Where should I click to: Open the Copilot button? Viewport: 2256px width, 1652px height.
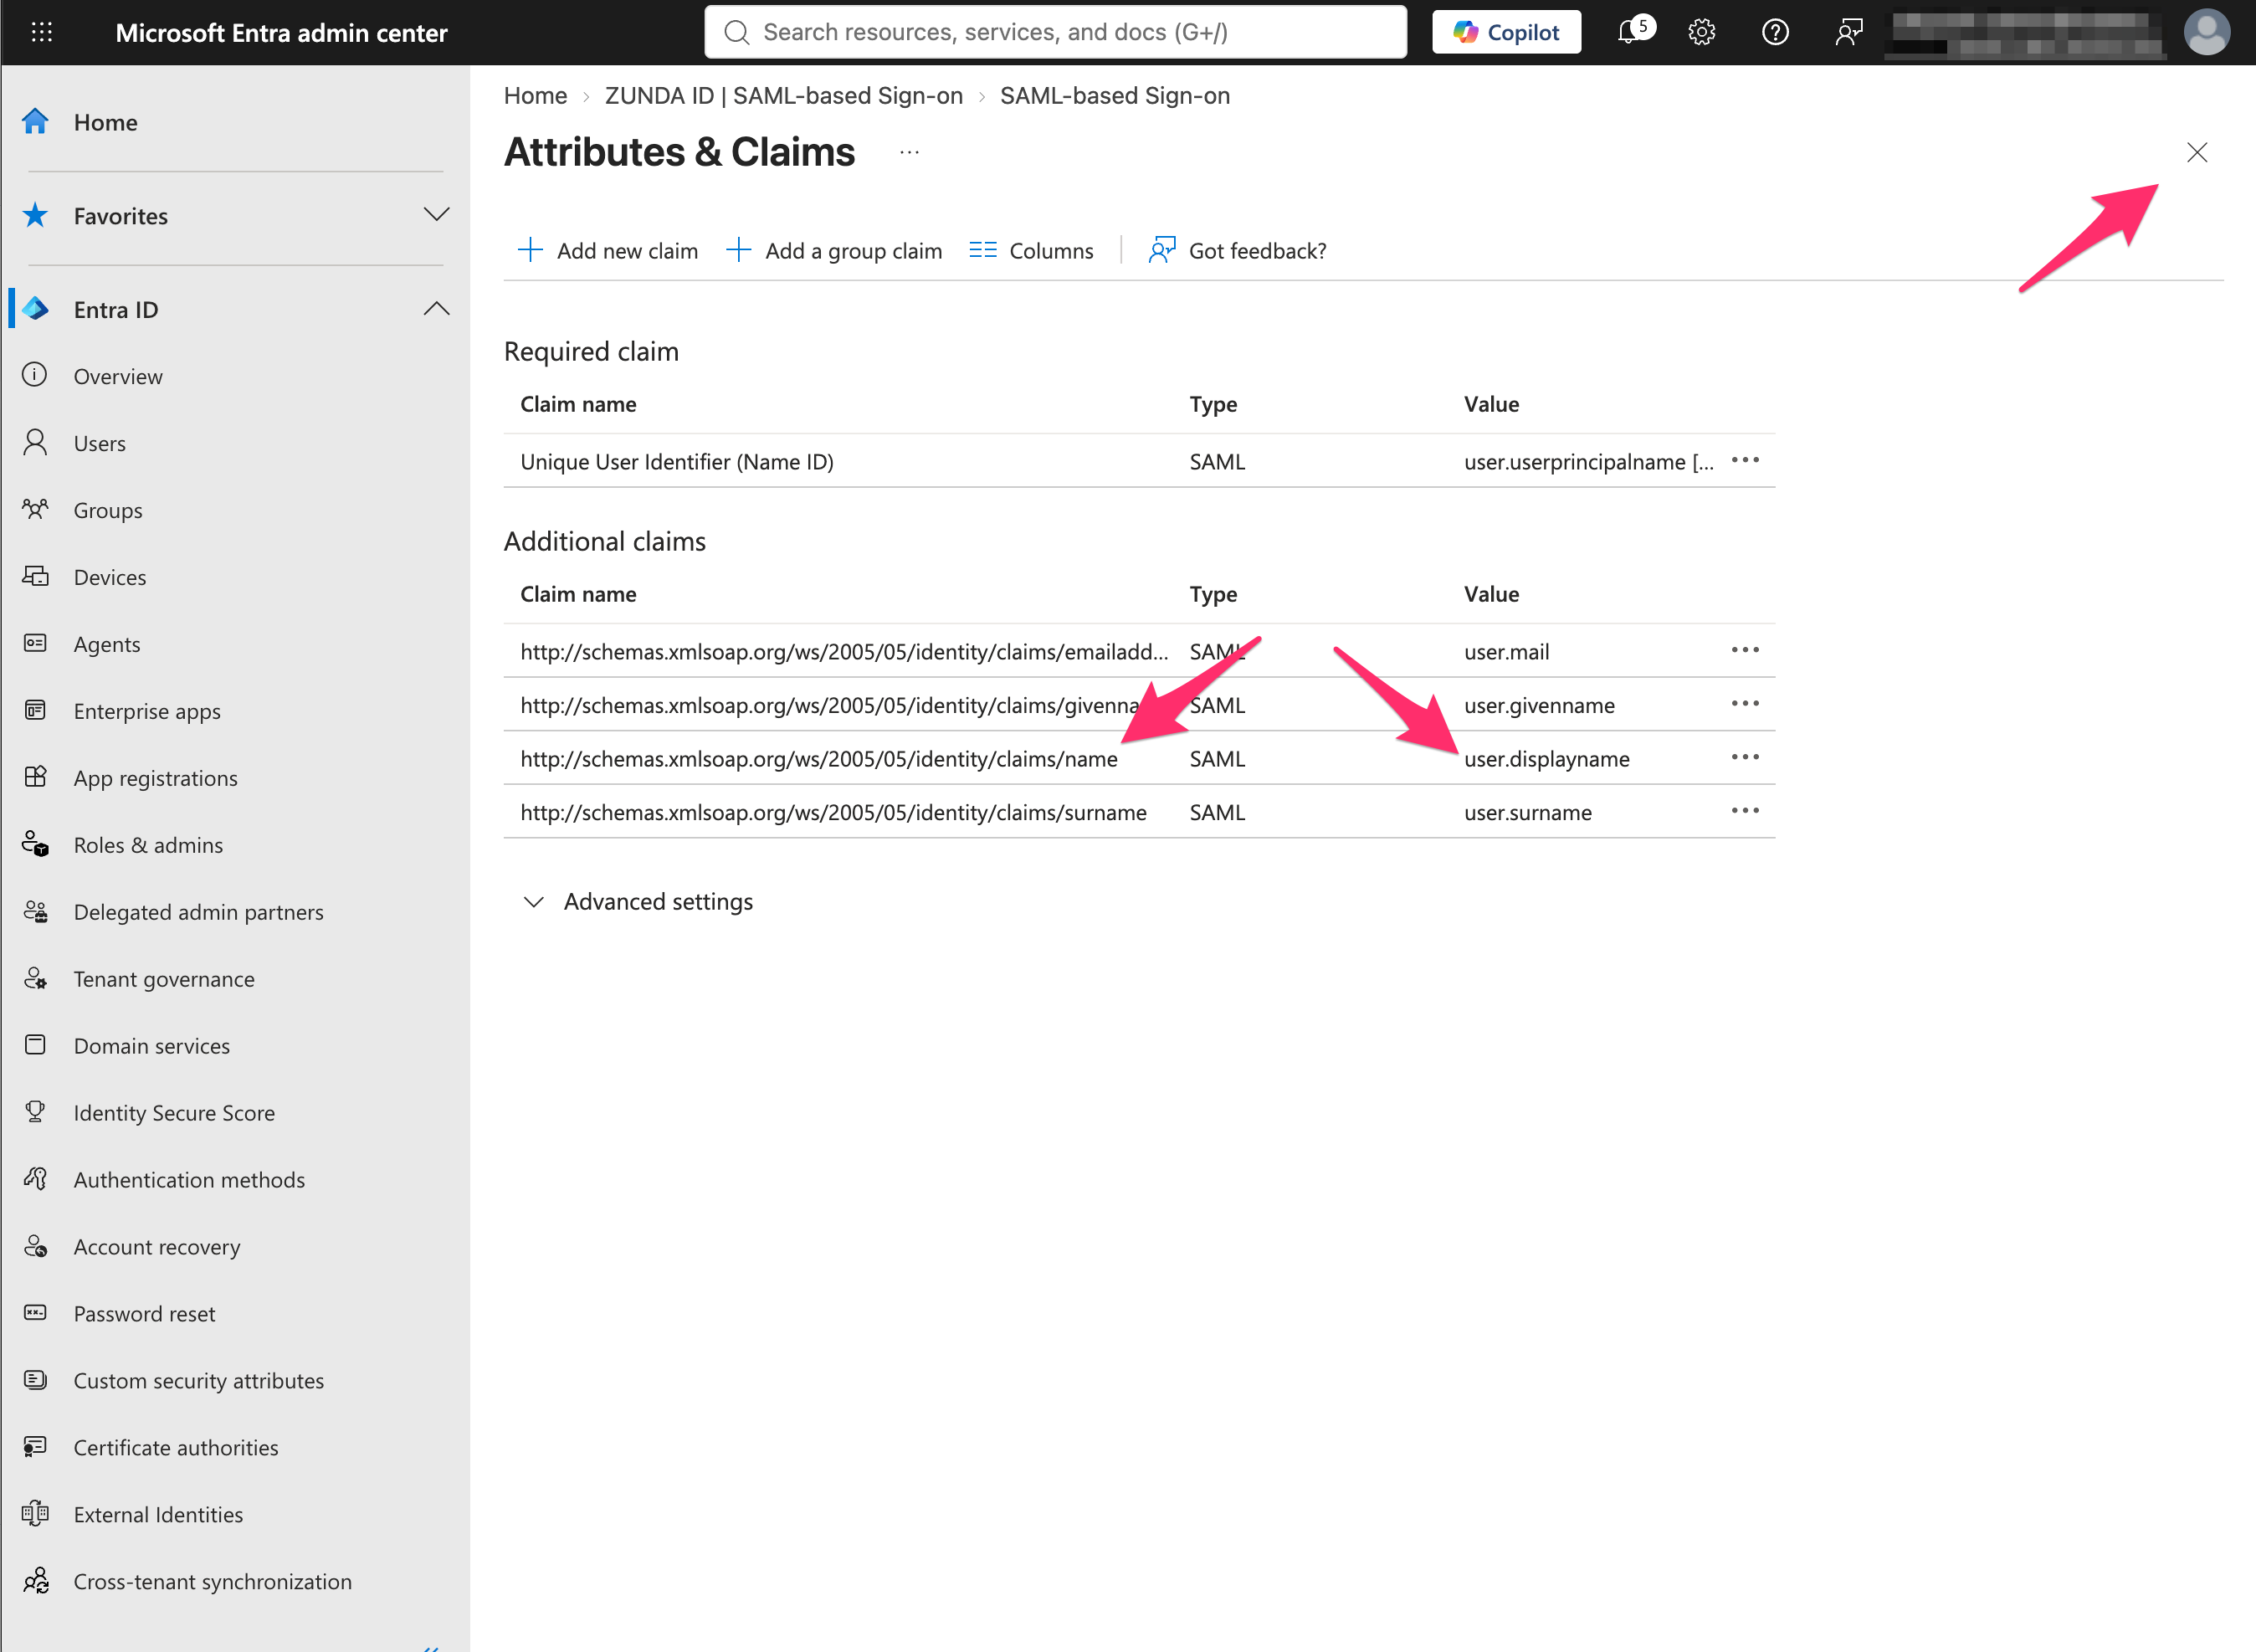point(1506,32)
